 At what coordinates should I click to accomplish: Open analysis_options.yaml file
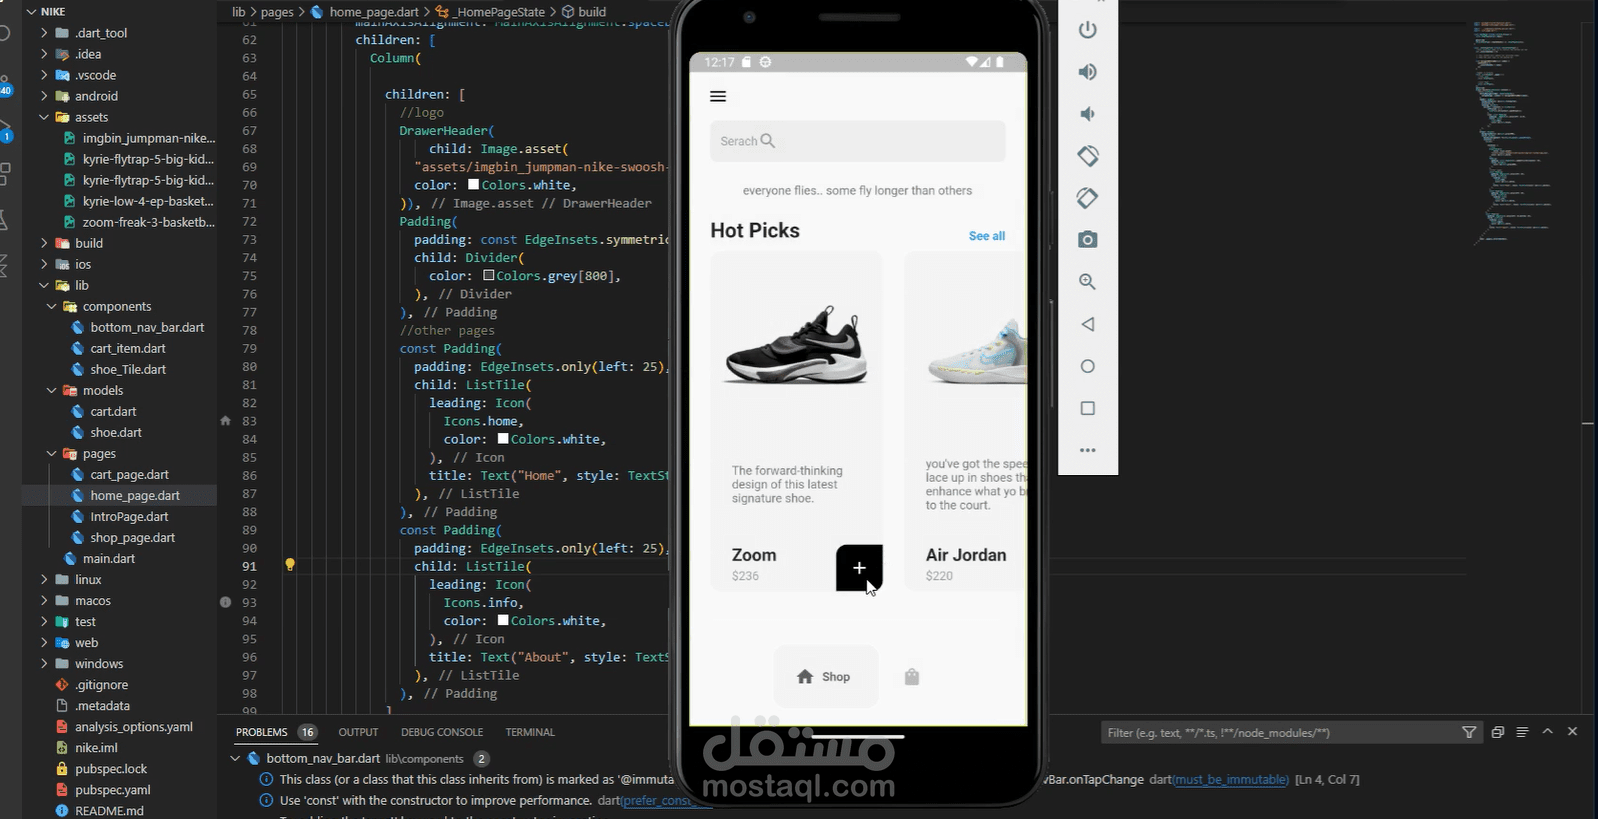point(133,726)
